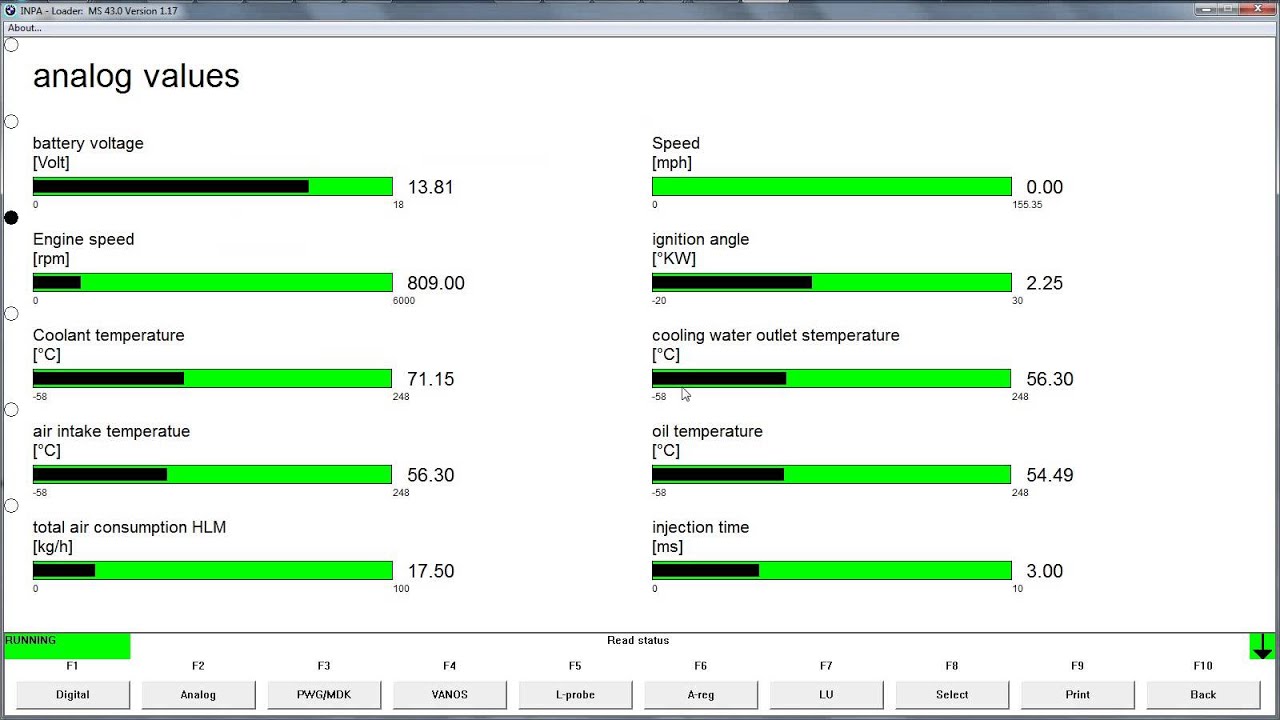Open the Analog values screen
1280x720 pixels.
[198, 694]
